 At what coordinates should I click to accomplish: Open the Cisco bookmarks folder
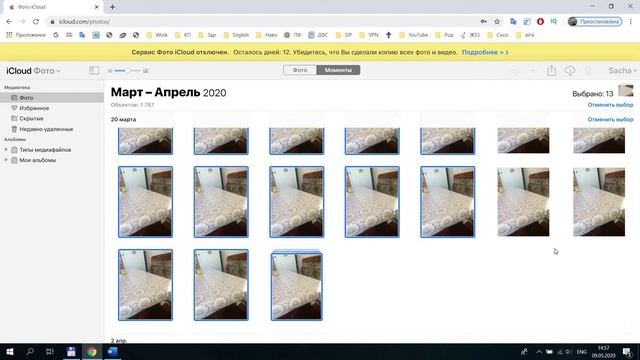pyautogui.click(x=498, y=35)
